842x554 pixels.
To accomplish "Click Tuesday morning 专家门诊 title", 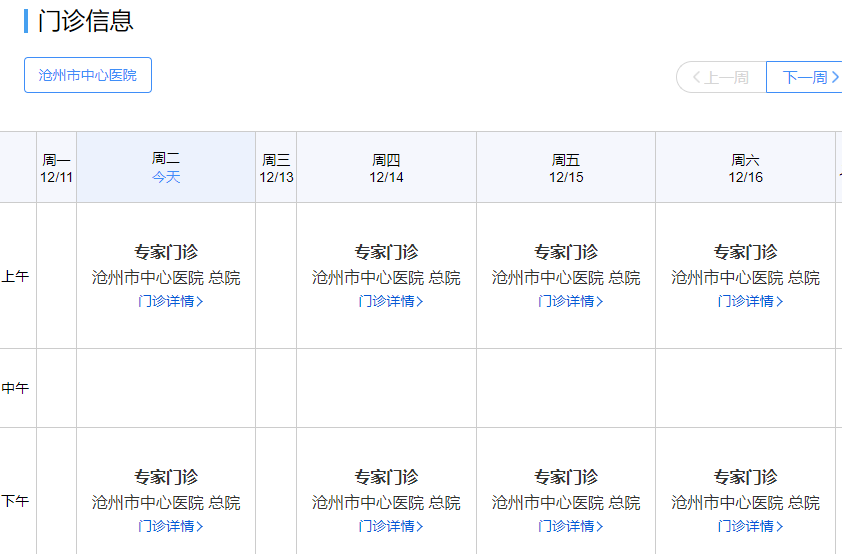I will [166, 252].
